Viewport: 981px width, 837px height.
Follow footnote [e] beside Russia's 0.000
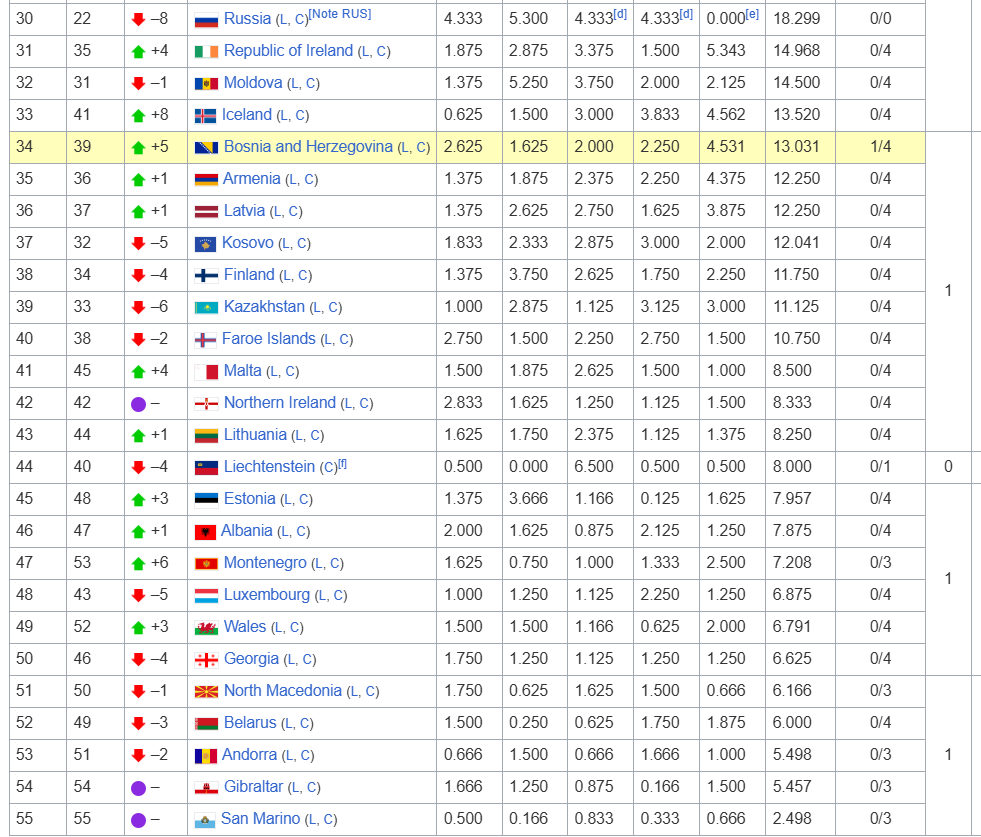tap(752, 14)
